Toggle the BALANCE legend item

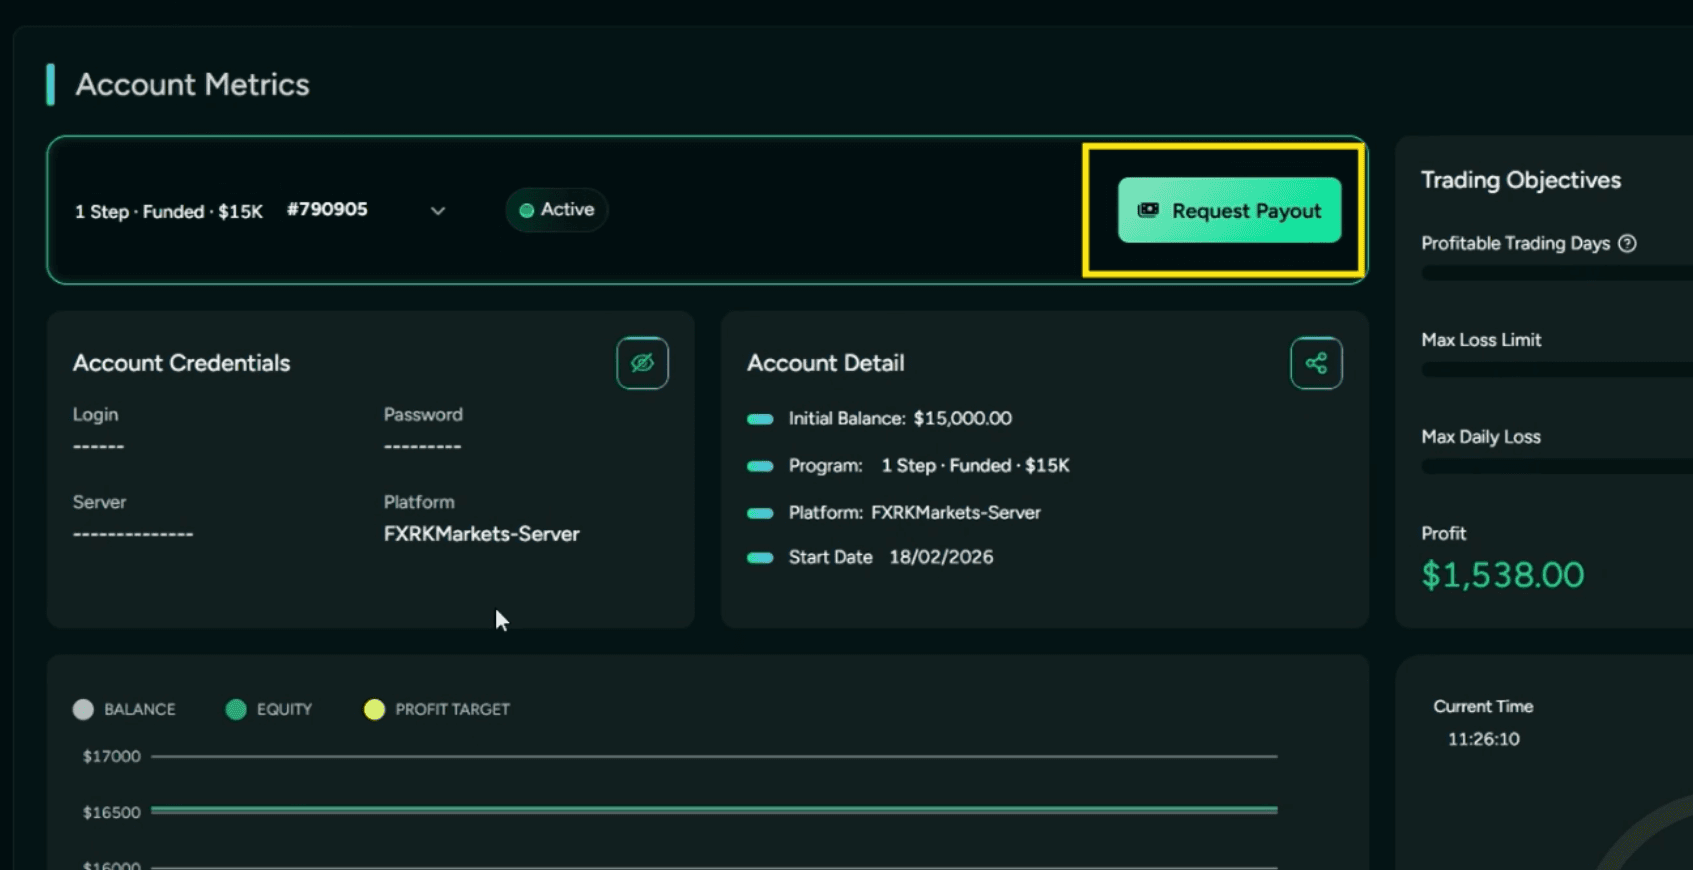point(124,709)
